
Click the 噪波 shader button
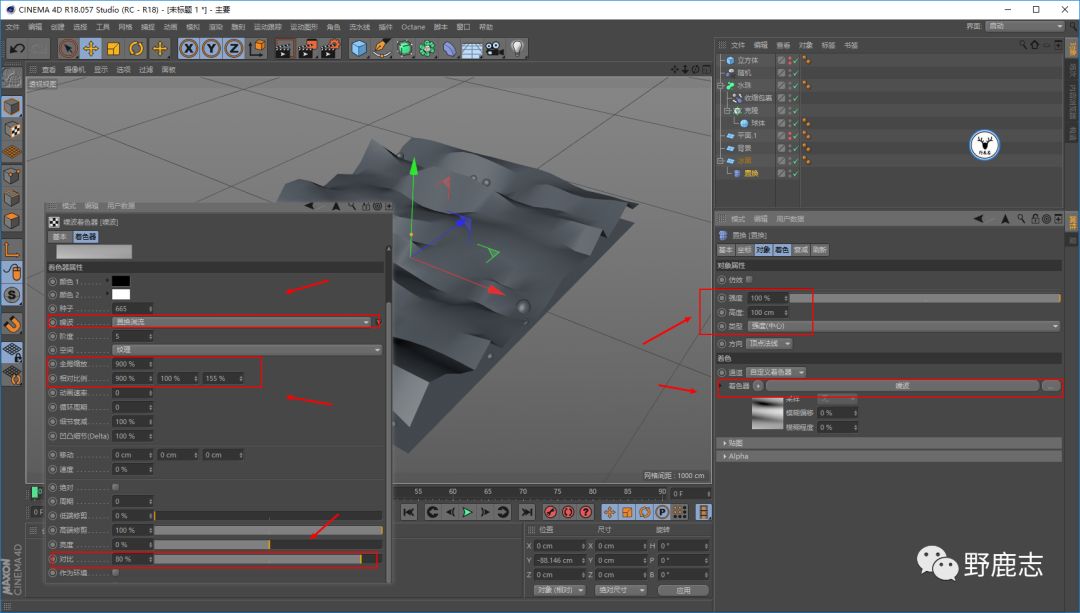click(902, 385)
